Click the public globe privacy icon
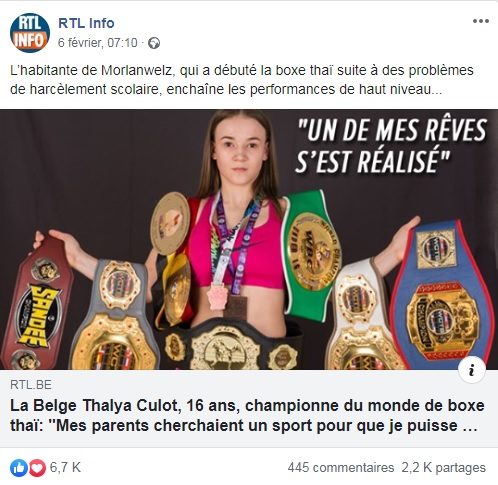The image size is (498, 485). 154,43
